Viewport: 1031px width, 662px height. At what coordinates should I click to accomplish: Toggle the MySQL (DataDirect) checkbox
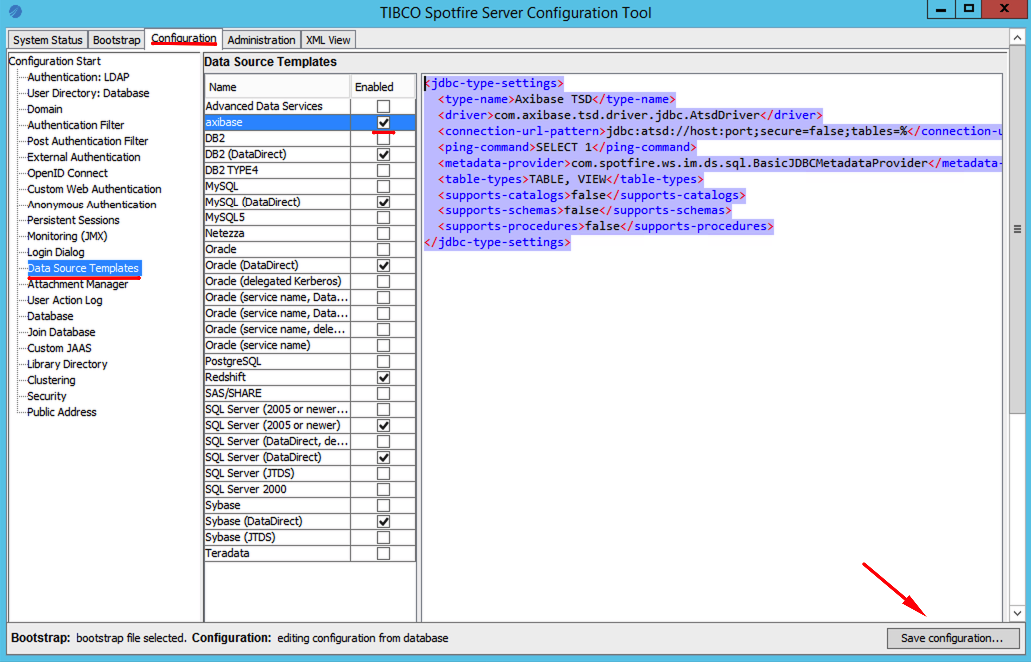point(383,202)
